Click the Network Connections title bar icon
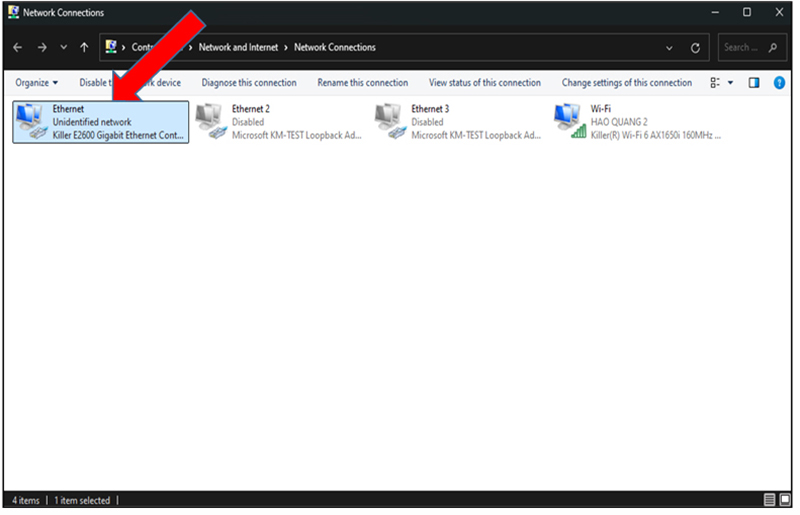Screen dimensions: 800x515 point(13,12)
